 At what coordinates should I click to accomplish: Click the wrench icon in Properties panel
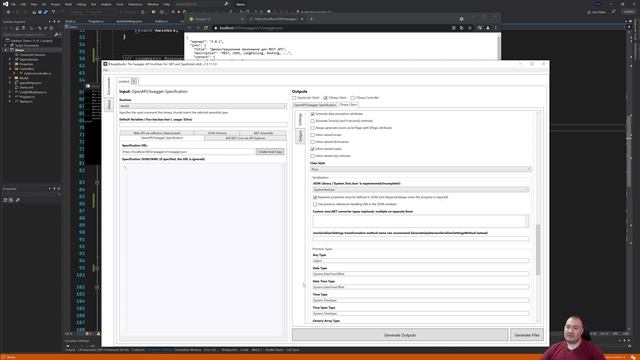click(18, 200)
